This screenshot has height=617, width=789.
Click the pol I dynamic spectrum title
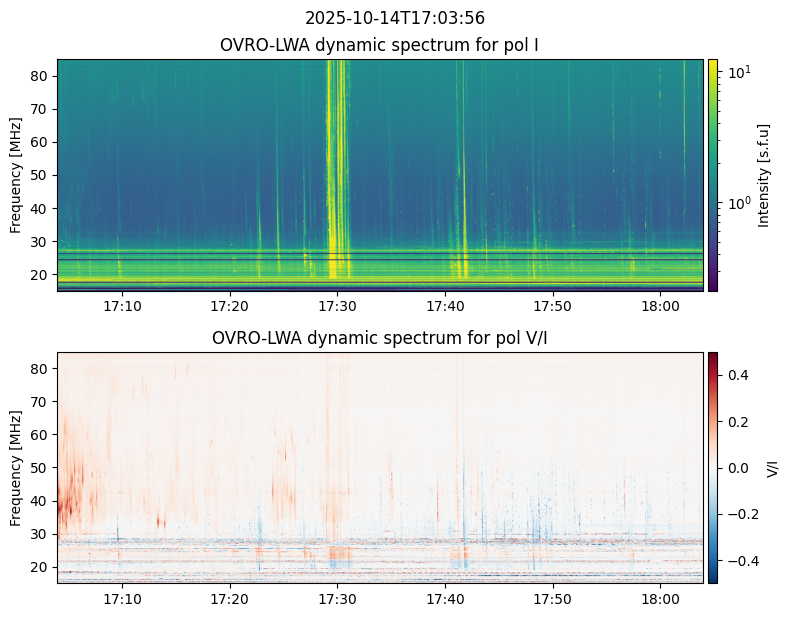[x=379, y=45]
